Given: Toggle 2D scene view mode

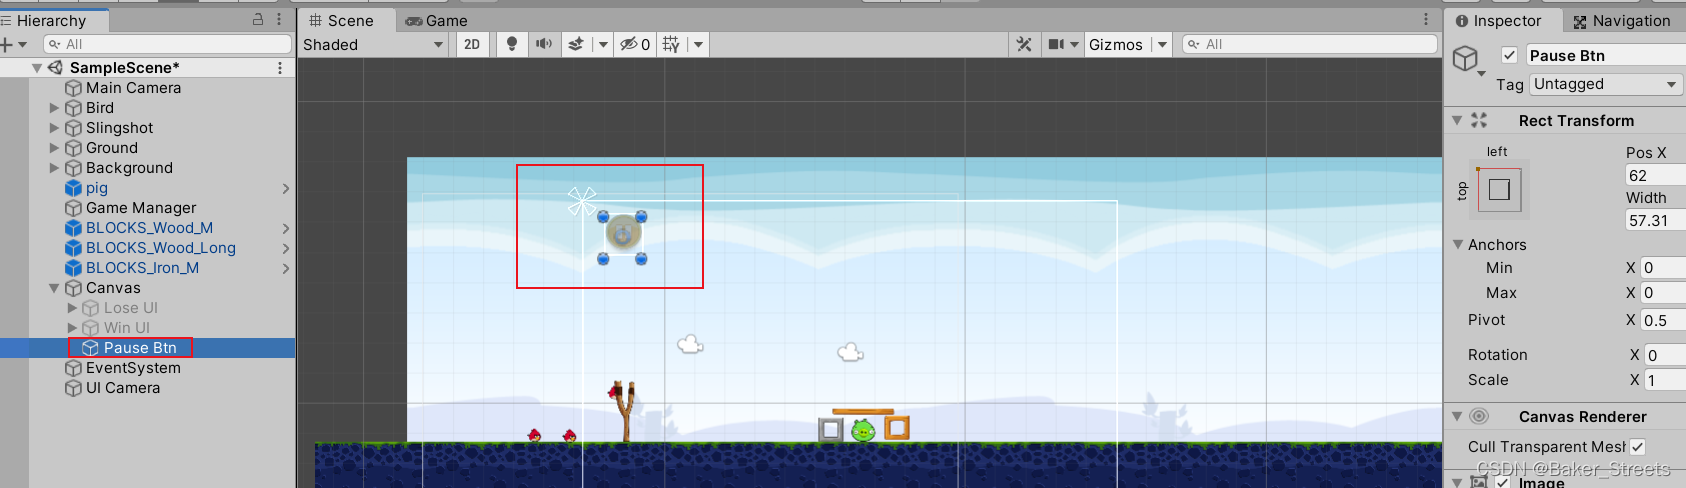Looking at the screenshot, I should point(472,44).
